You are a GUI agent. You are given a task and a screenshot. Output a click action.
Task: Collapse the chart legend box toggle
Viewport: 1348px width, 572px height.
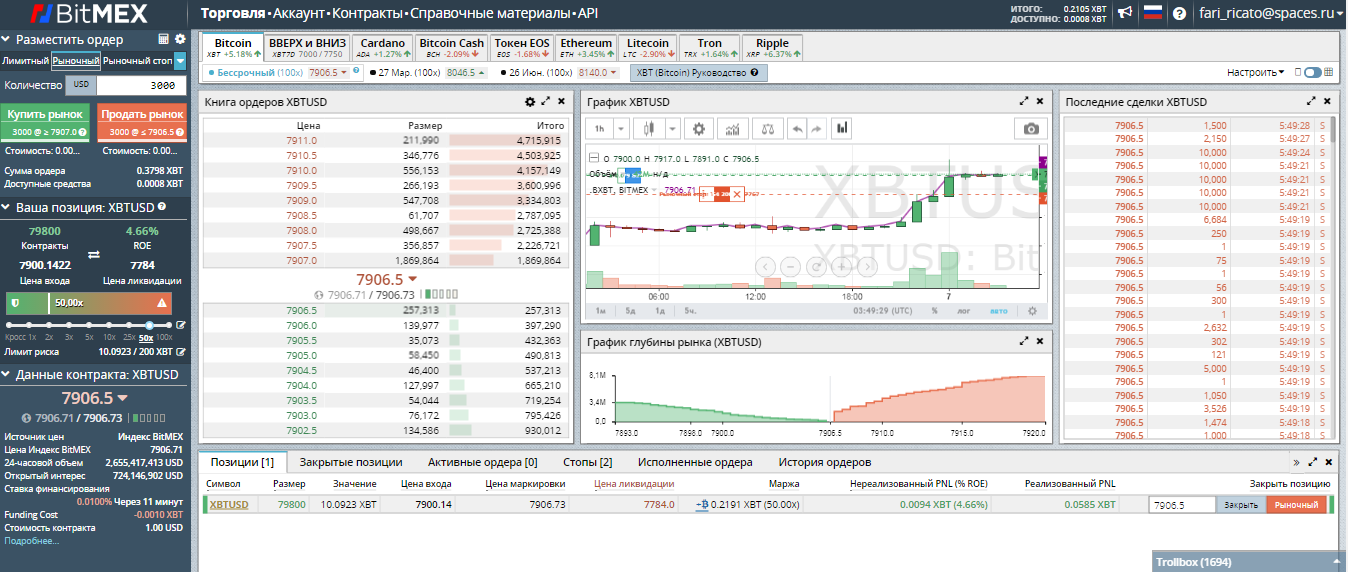pos(594,158)
